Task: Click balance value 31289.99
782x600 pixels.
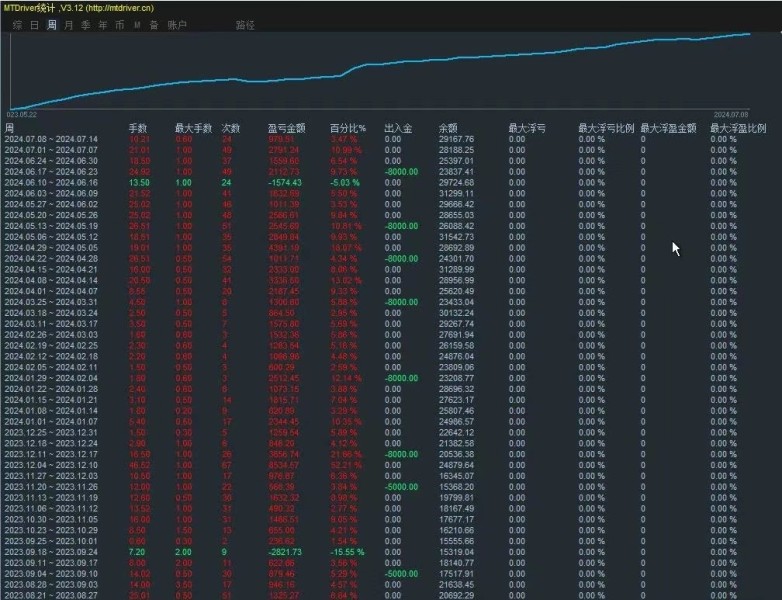Action: [456, 269]
